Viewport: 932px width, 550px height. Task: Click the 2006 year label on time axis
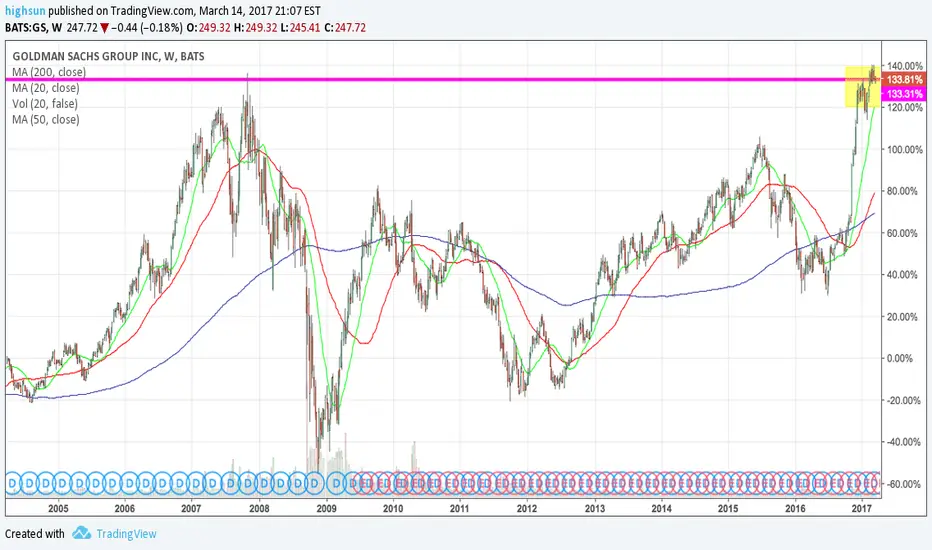pos(125,508)
